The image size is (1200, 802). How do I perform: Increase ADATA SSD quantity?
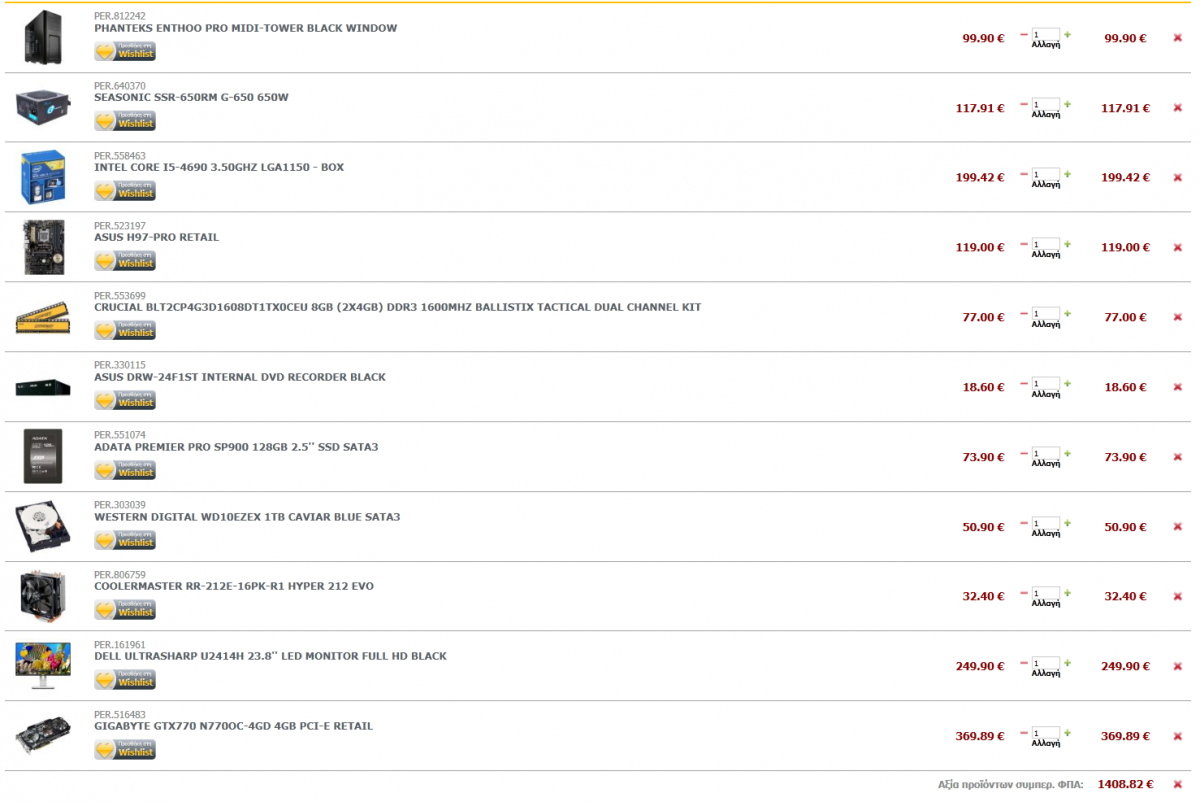point(1067,454)
